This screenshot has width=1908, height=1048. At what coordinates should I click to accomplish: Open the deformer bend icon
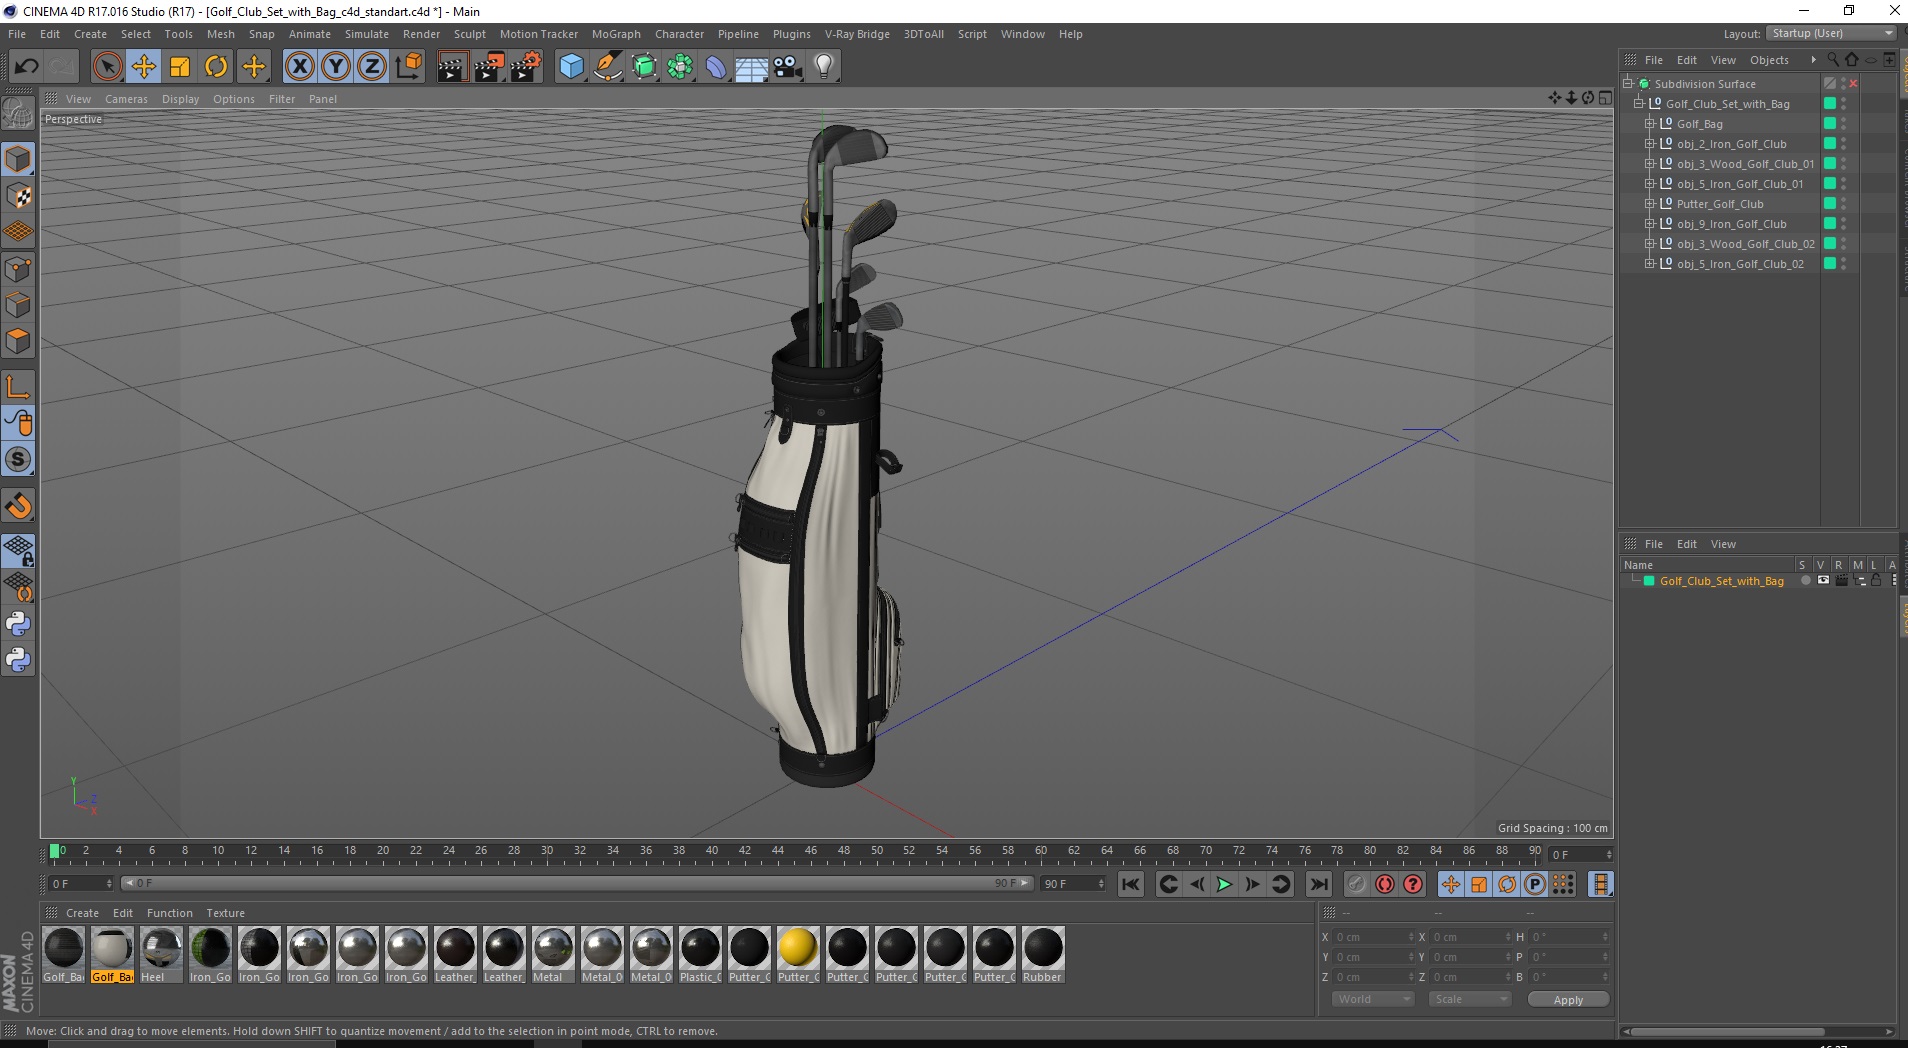point(716,67)
